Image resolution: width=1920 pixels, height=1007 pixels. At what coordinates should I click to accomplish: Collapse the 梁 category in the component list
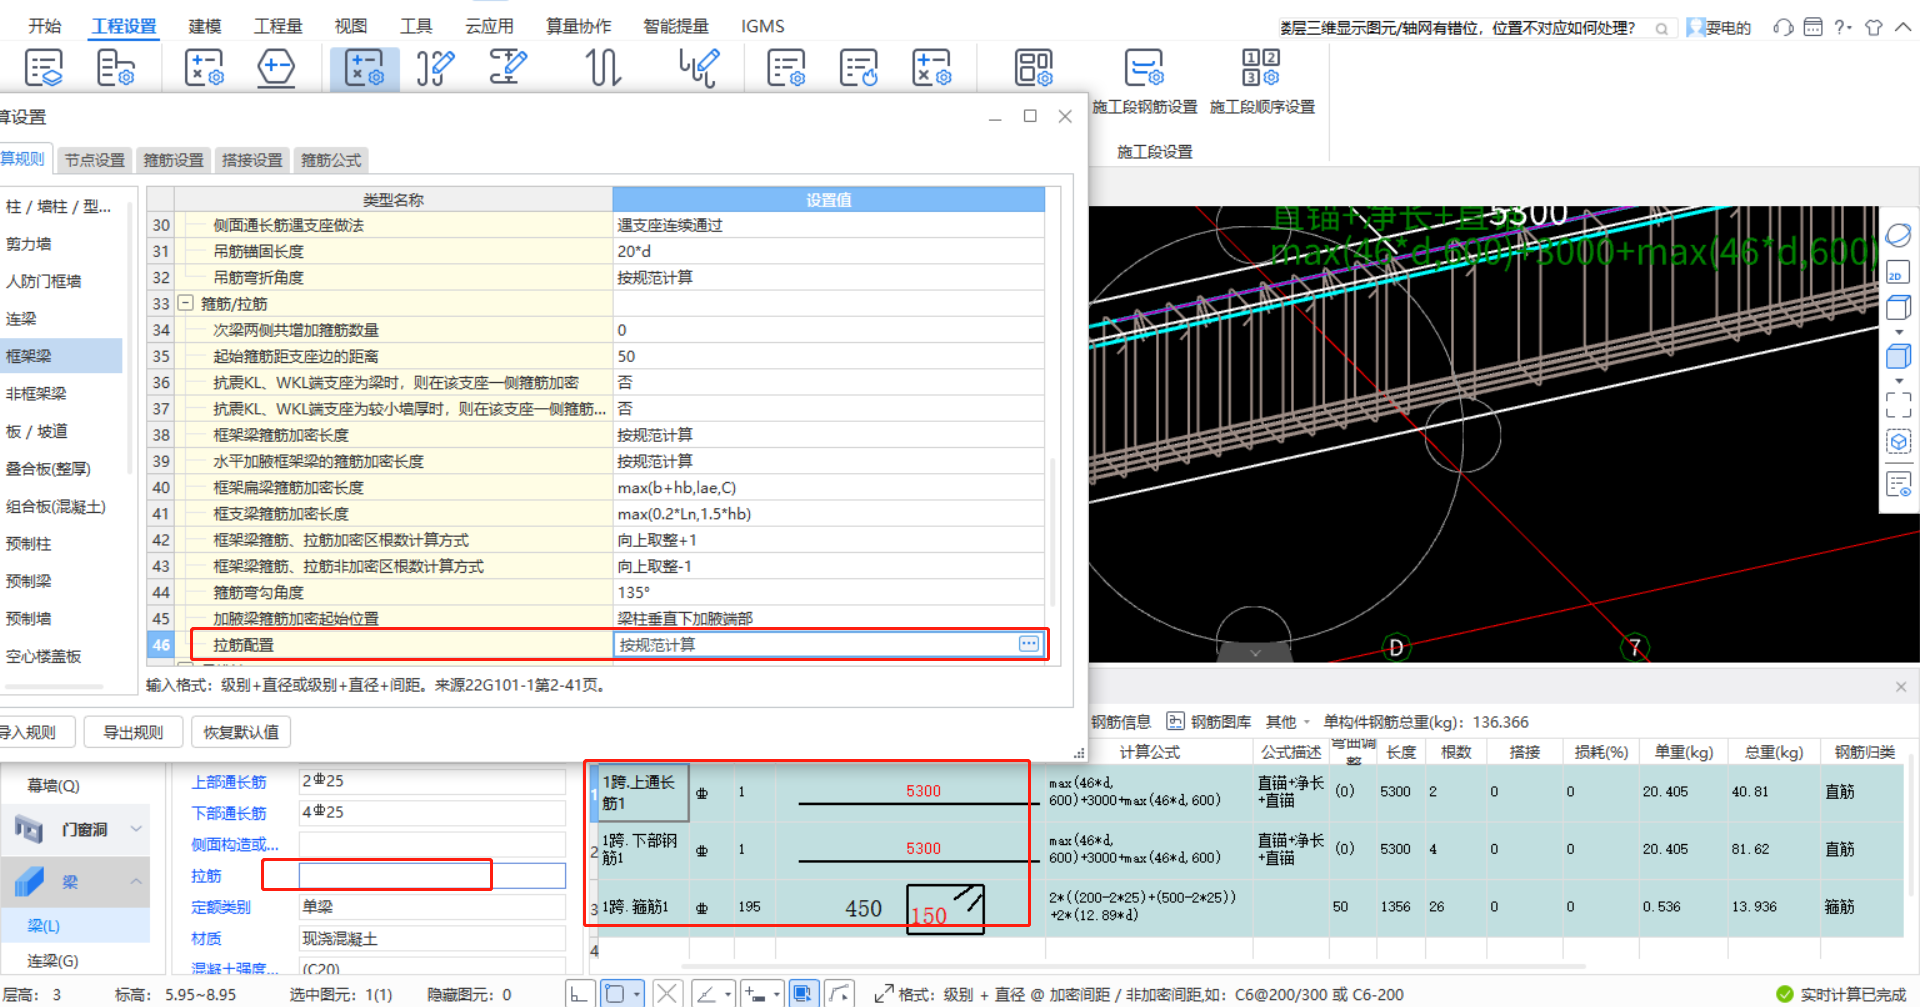(x=135, y=881)
